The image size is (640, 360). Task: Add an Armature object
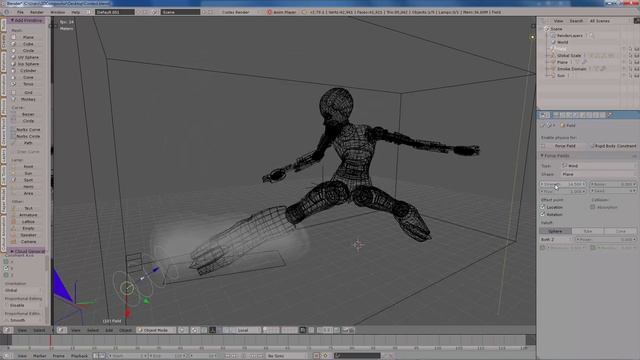[x=28, y=215]
